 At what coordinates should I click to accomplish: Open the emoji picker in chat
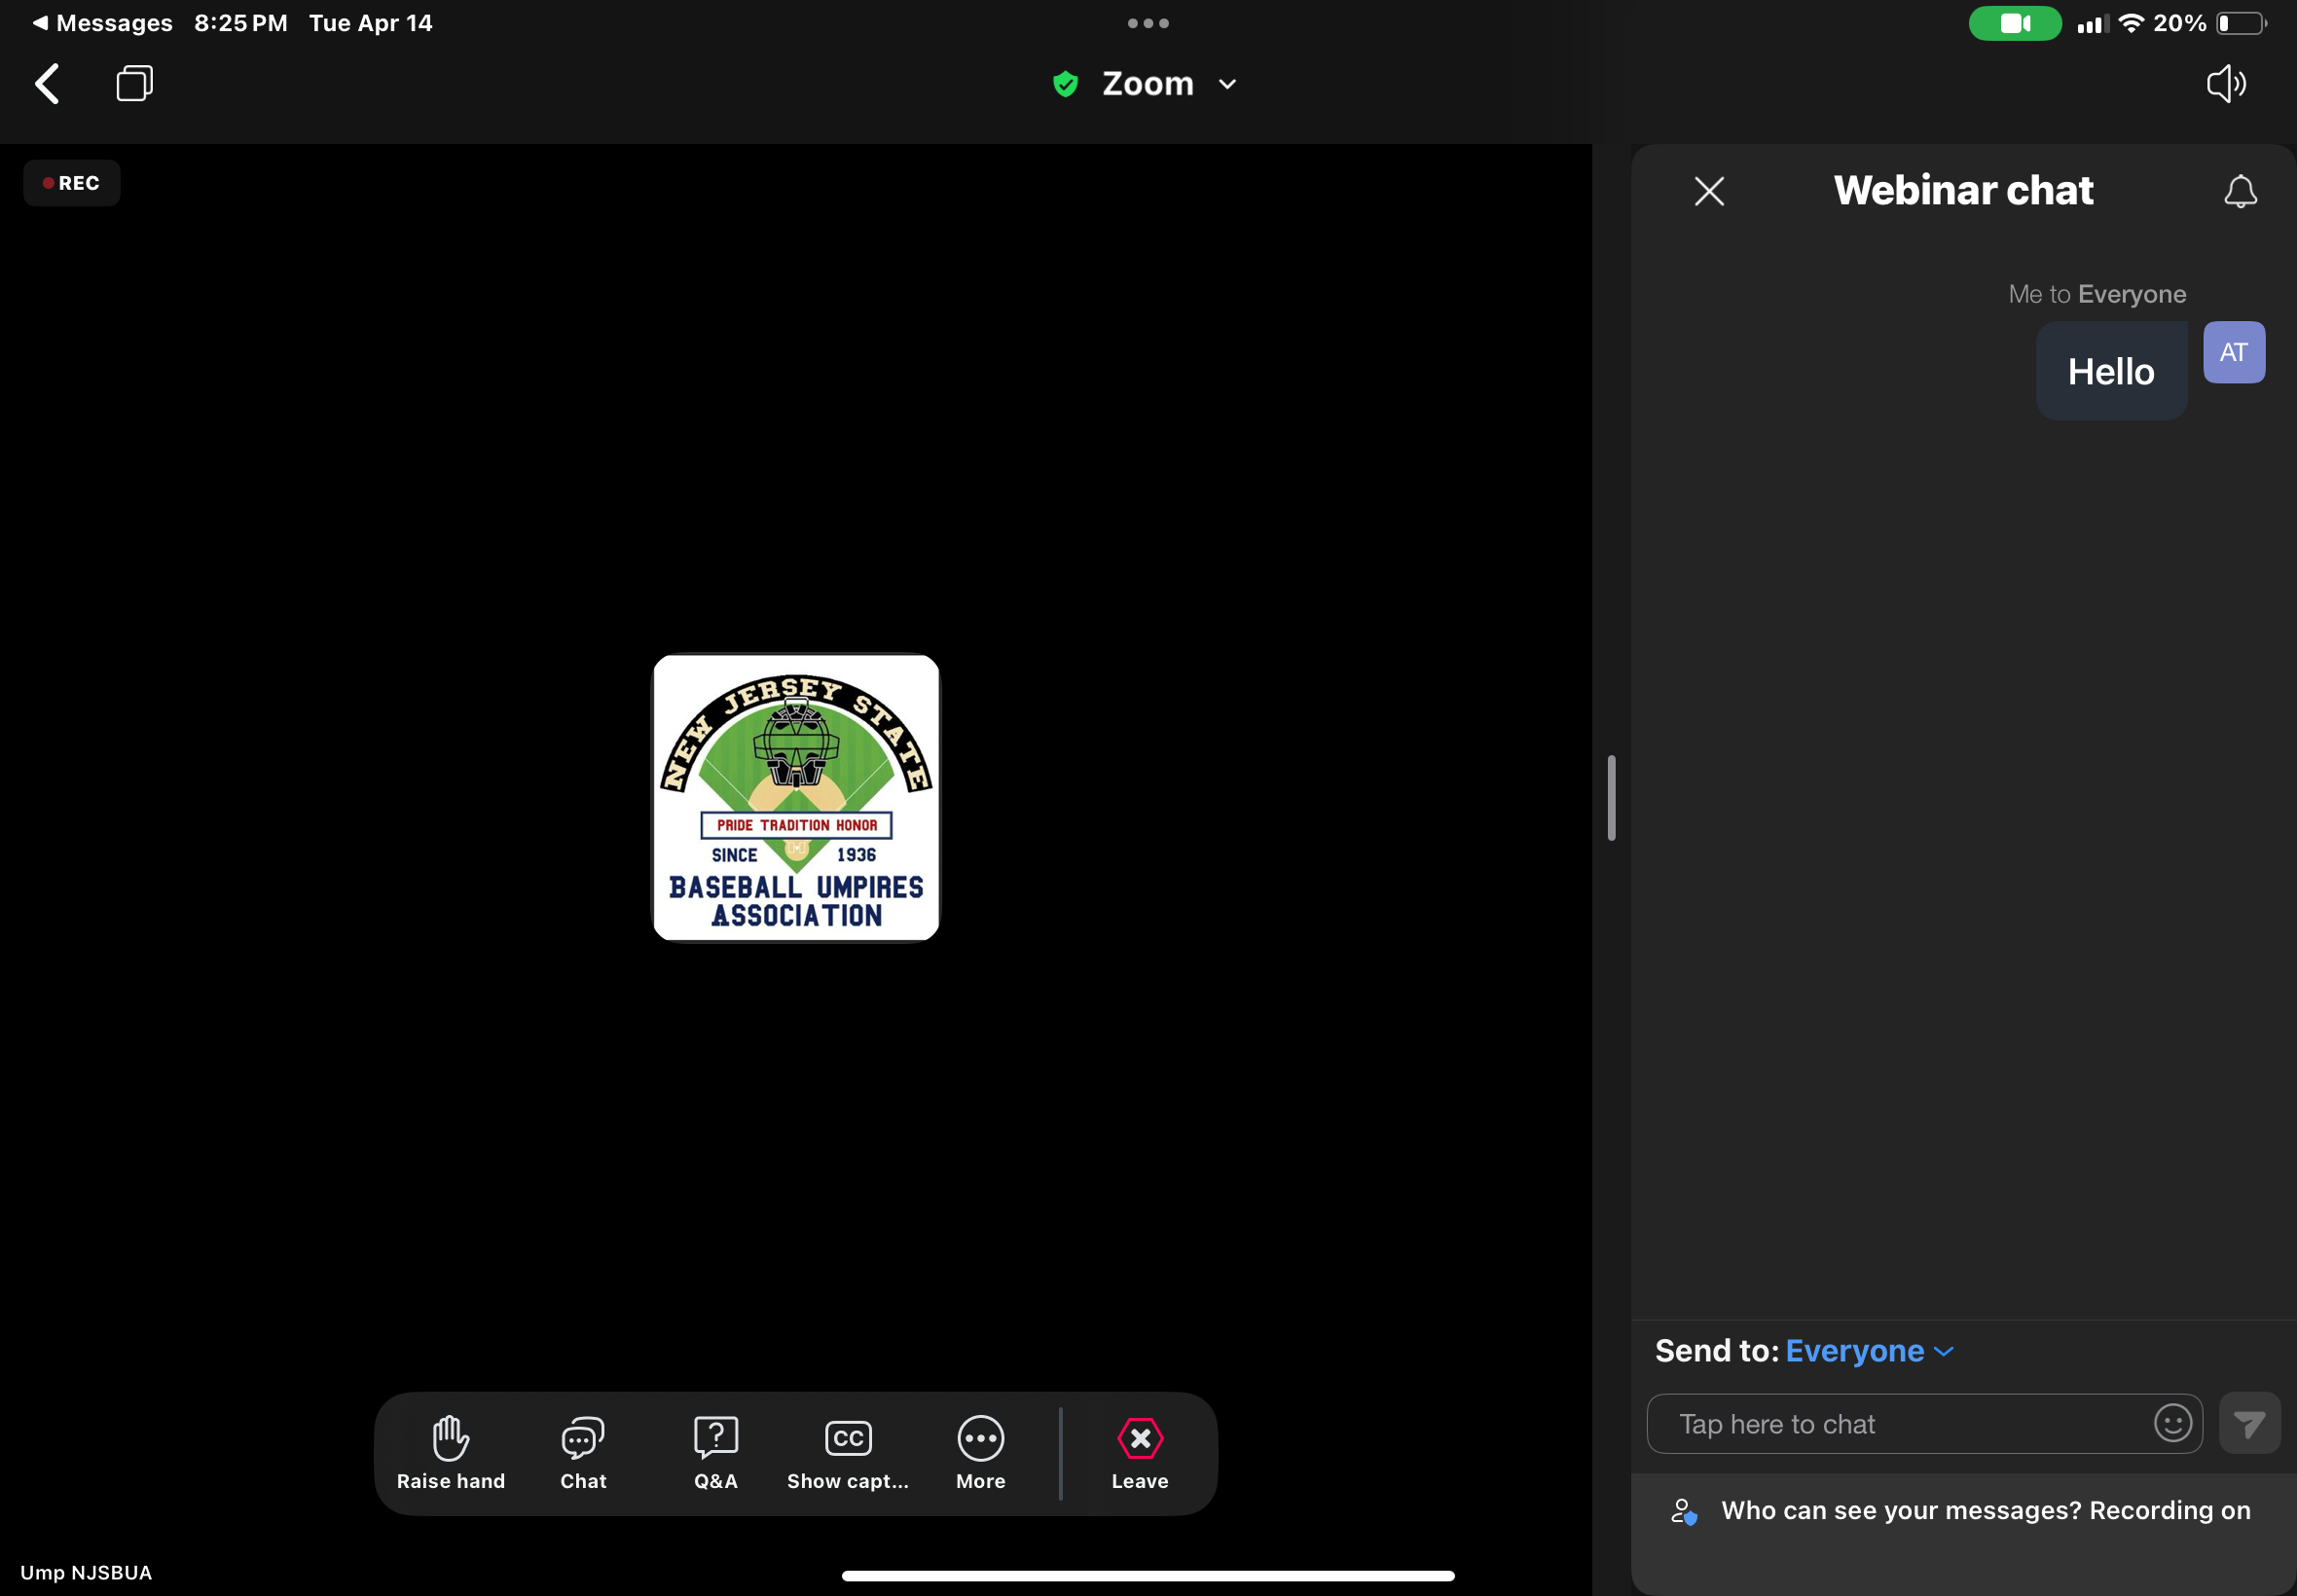tap(2172, 1423)
